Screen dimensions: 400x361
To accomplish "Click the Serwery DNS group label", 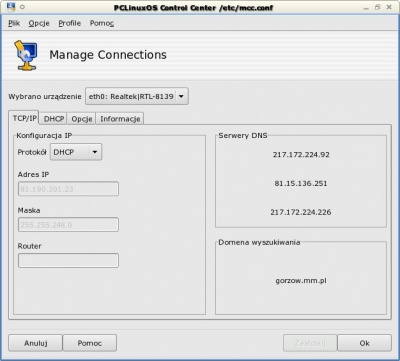I will pyautogui.click(x=243, y=136).
